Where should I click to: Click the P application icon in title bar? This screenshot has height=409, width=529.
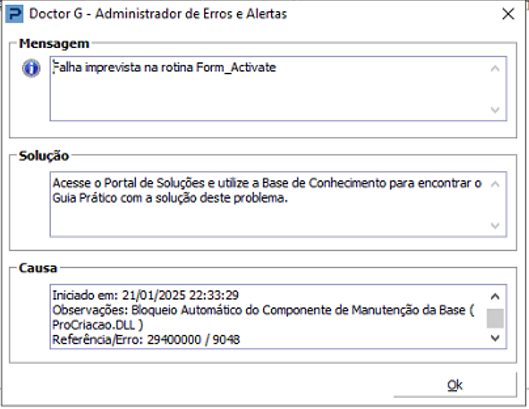15,14
